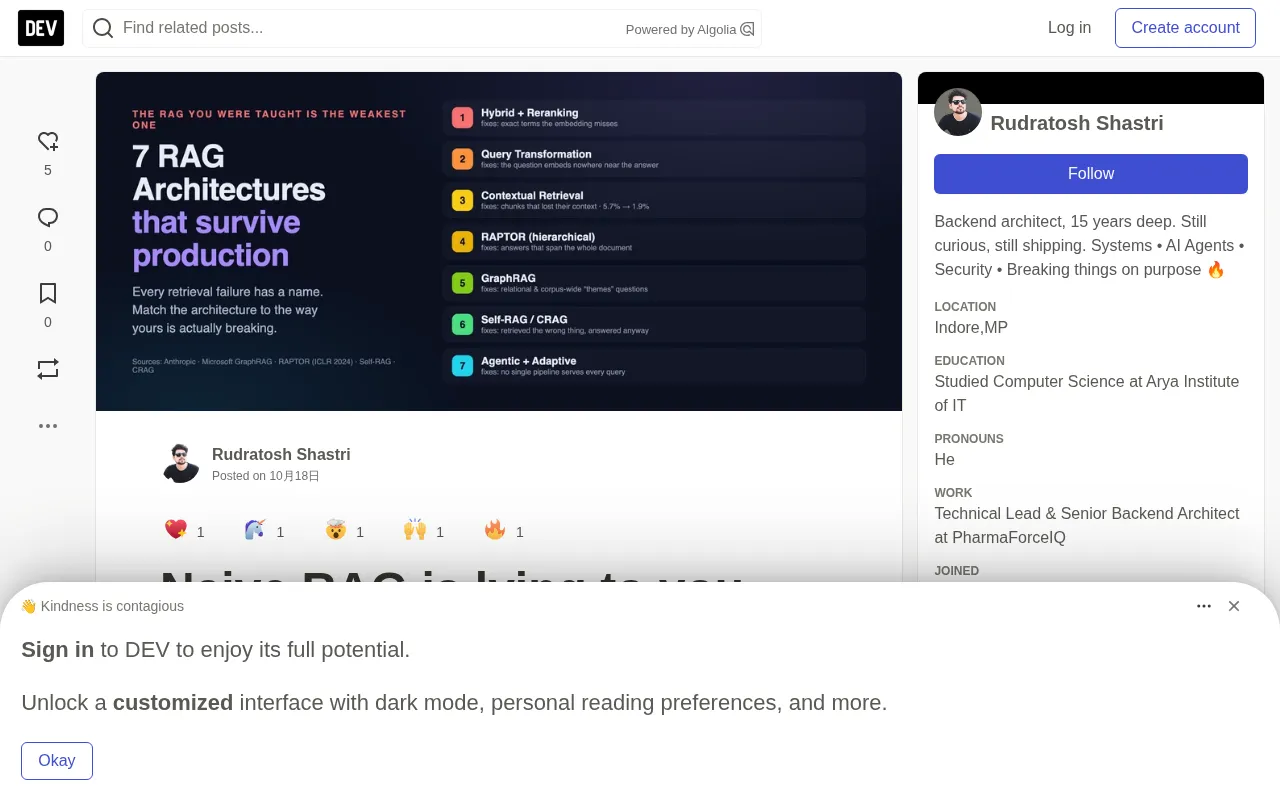Dismiss the sign-in banner with X
1280x800 pixels.
coord(1234,606)
